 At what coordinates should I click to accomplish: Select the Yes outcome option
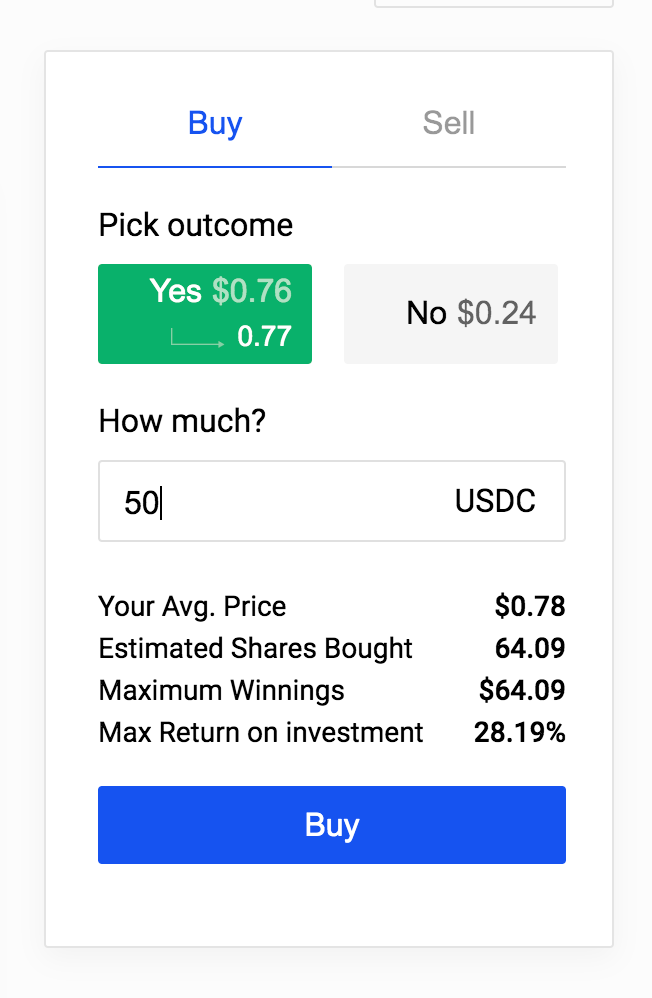pos(205,313)
